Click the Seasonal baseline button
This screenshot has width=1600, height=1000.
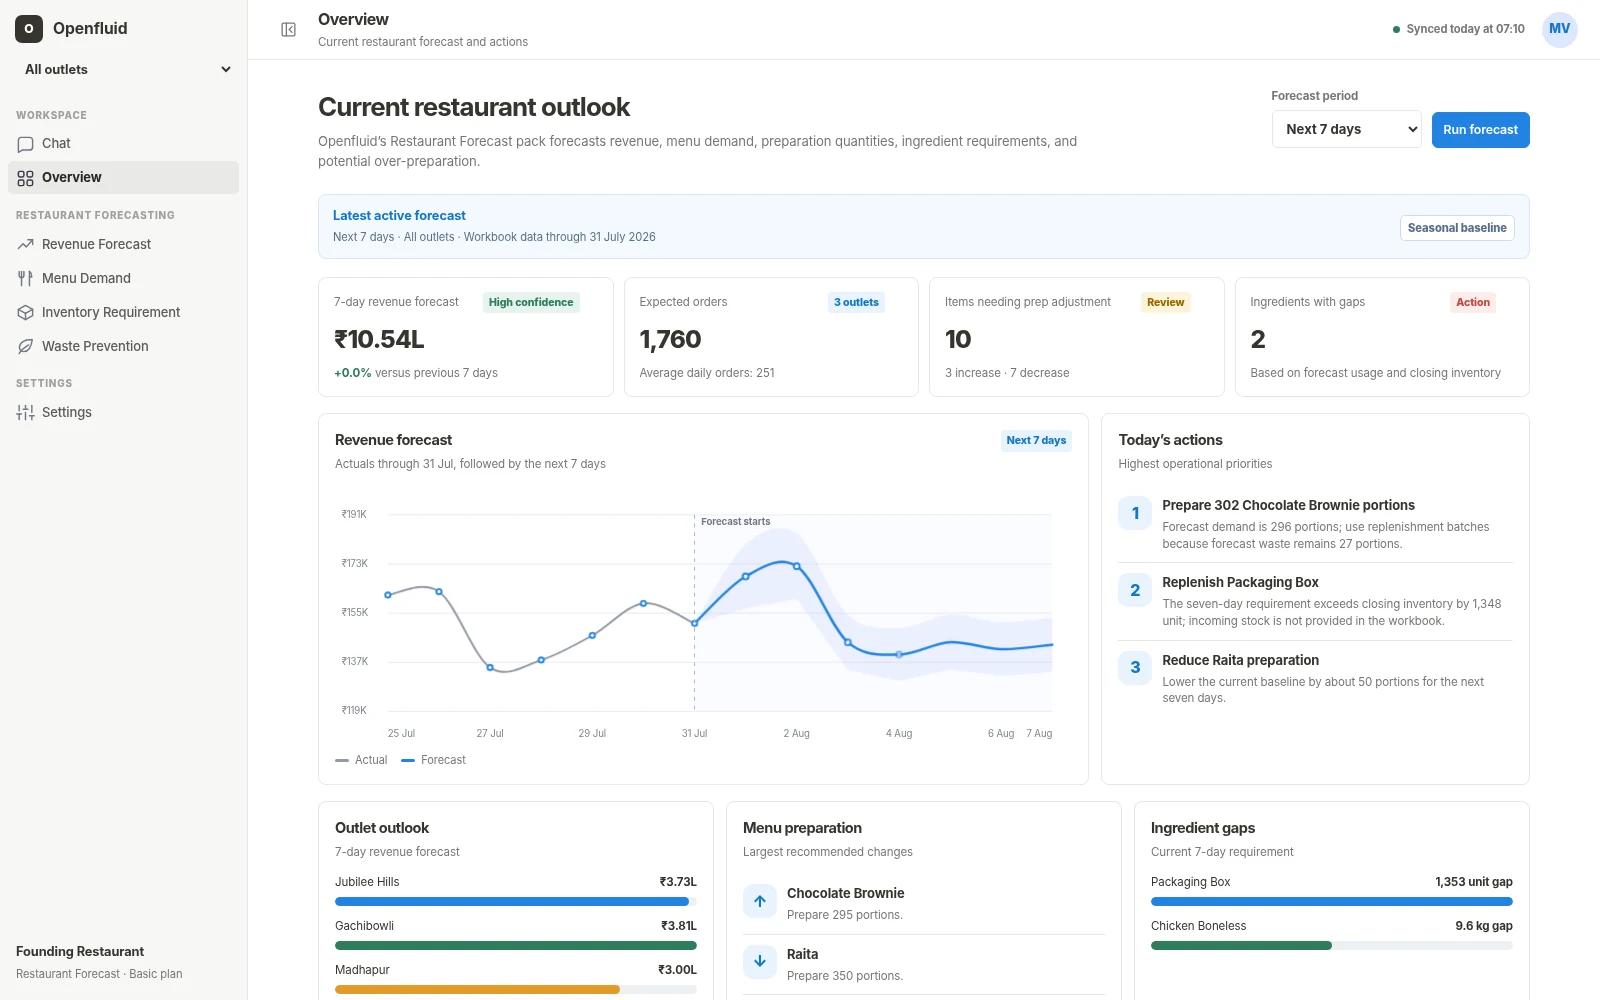[1457, 228]
